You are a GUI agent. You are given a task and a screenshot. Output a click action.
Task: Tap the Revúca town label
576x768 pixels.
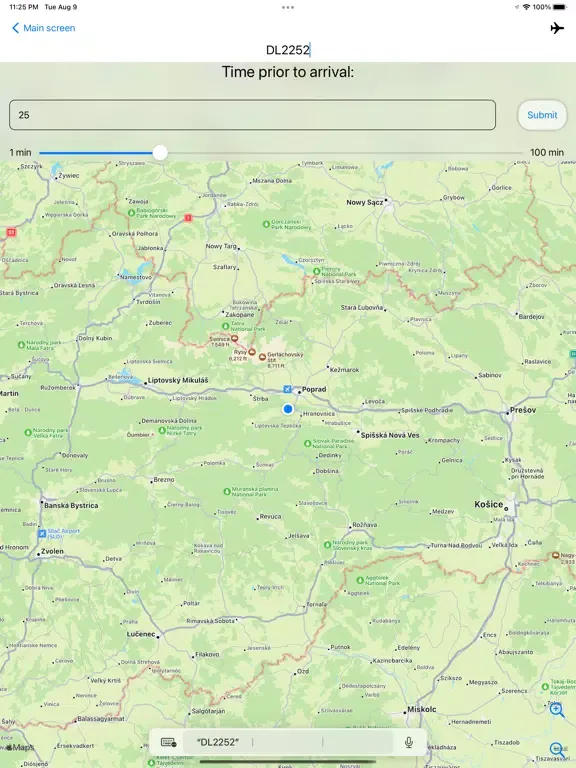coord(270,516)
